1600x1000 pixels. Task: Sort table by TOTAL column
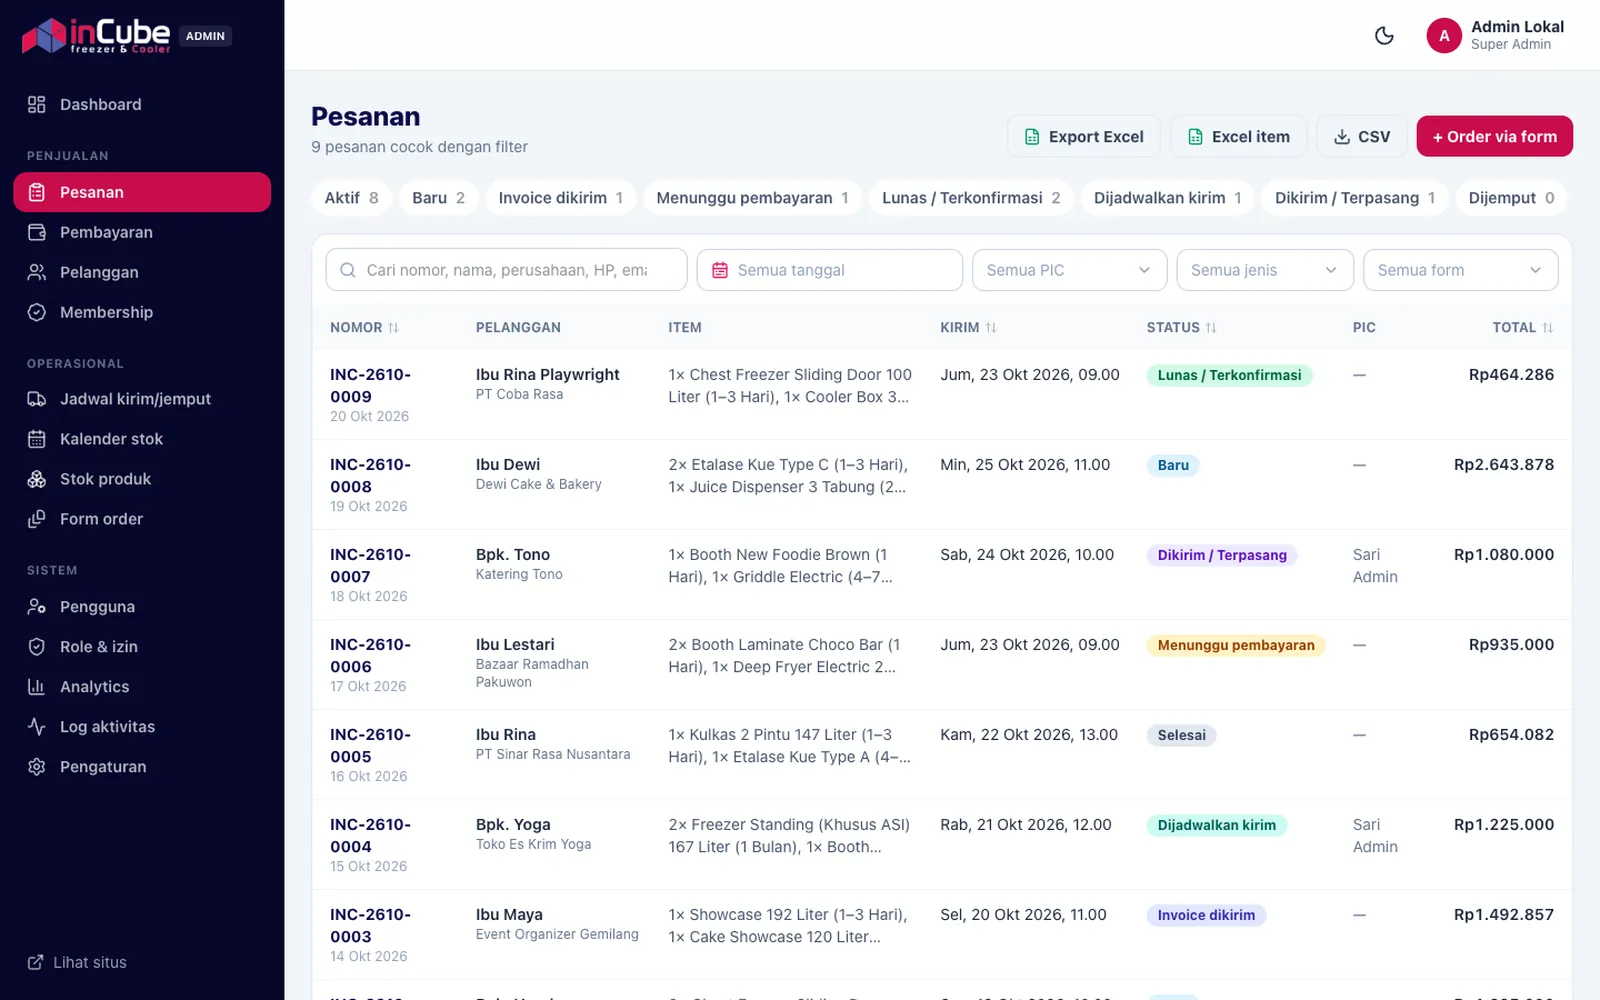click(1522, 328)
